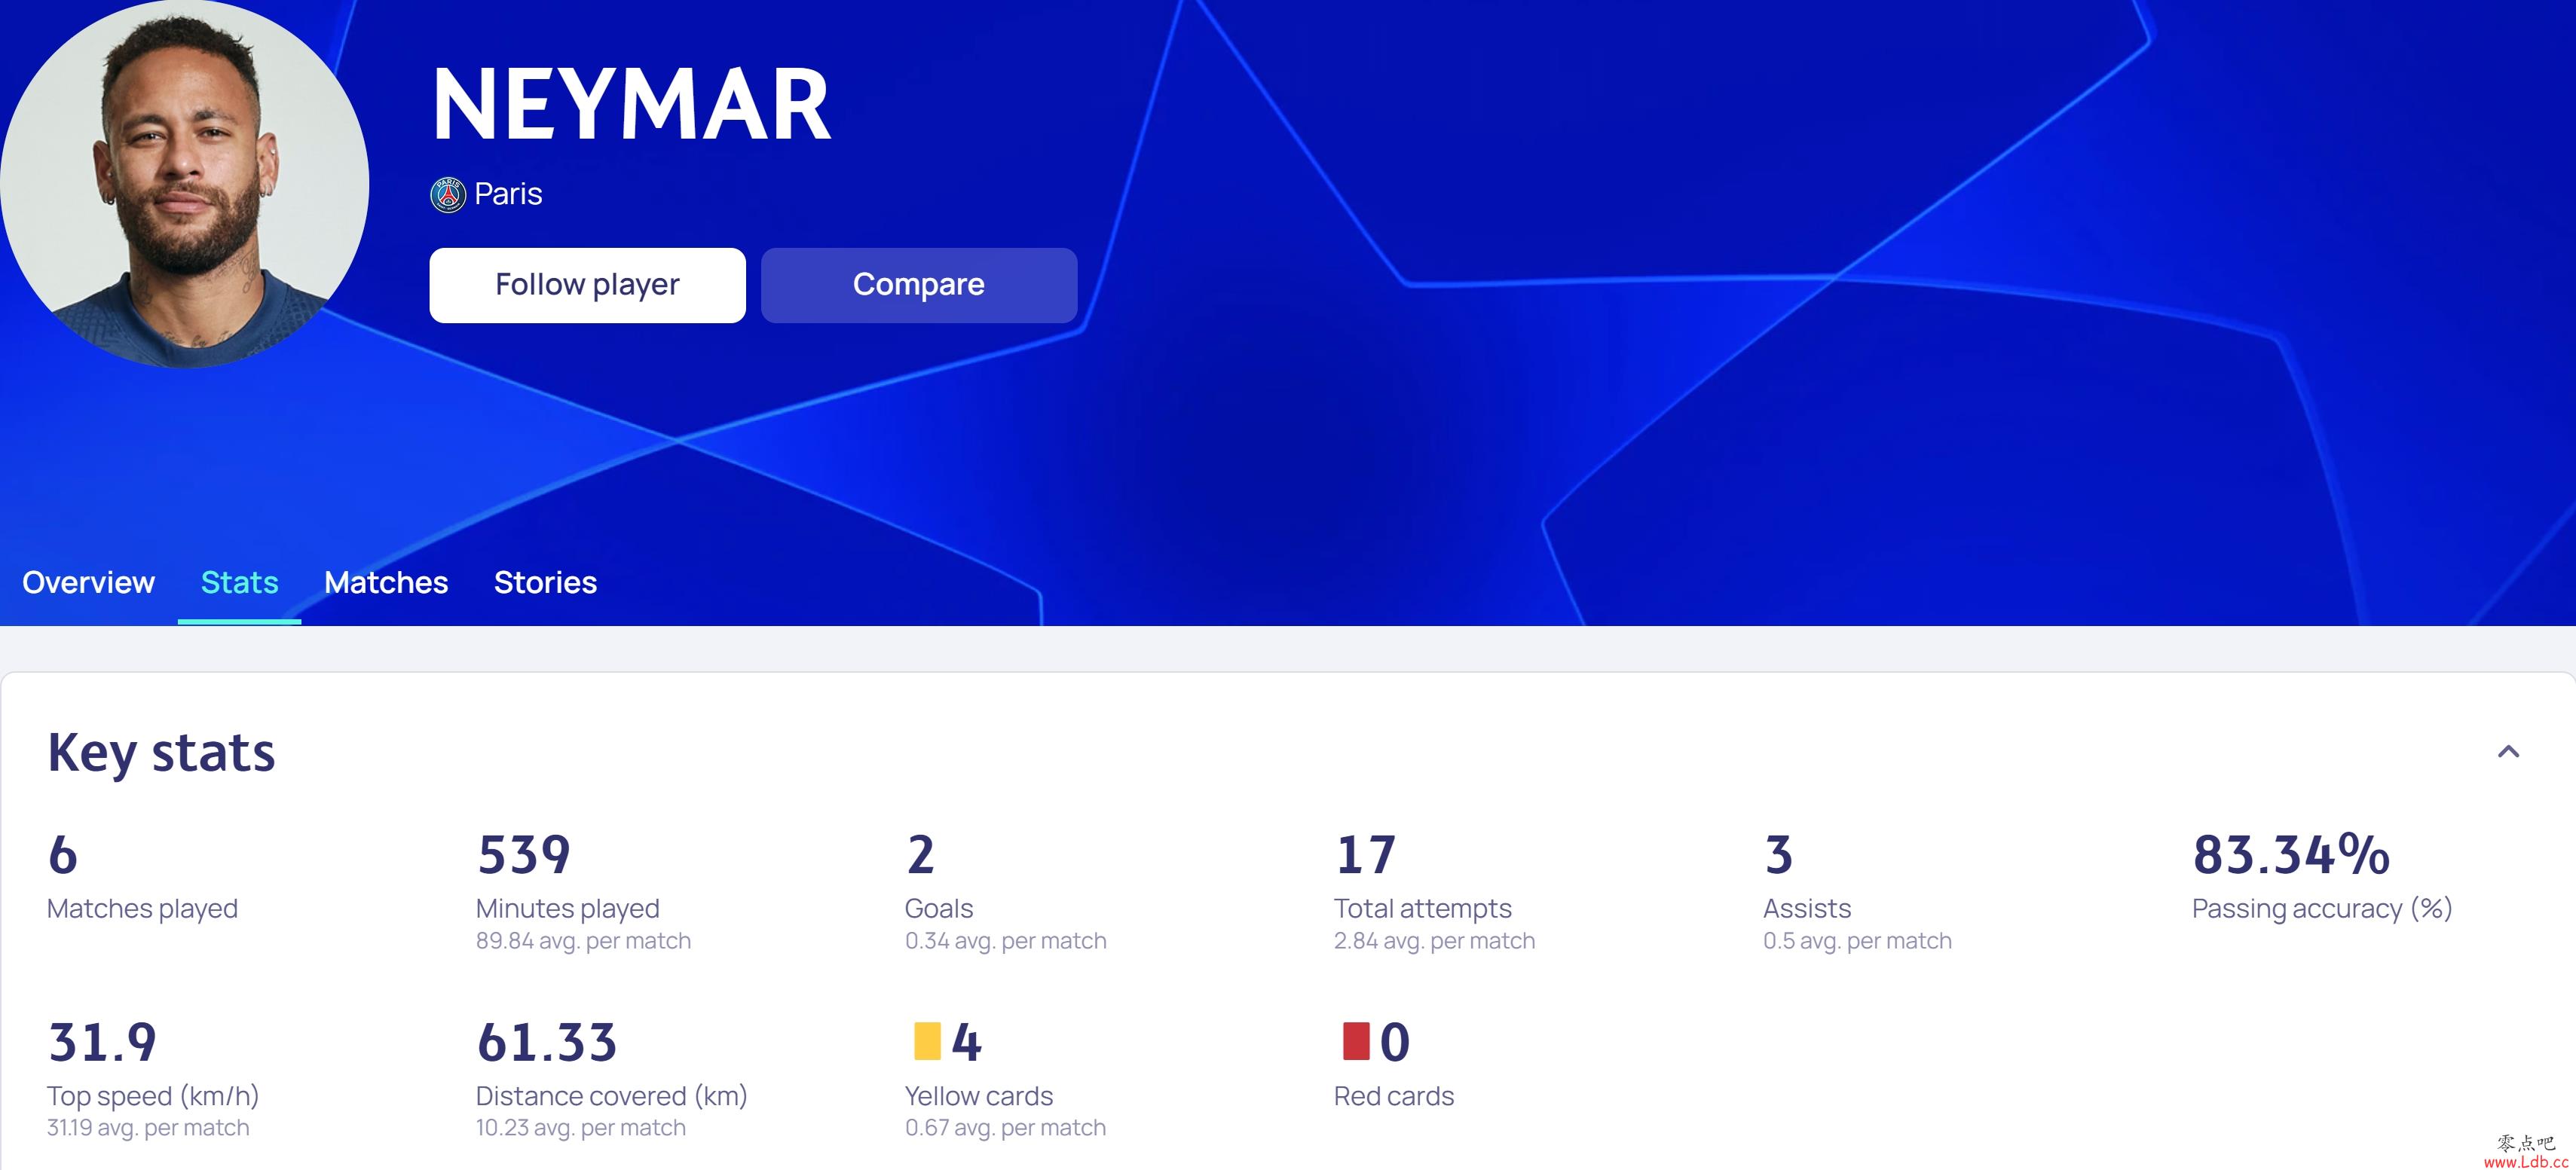
Task: Click the 61.33 distance covered value
Action: point(546,1042)
